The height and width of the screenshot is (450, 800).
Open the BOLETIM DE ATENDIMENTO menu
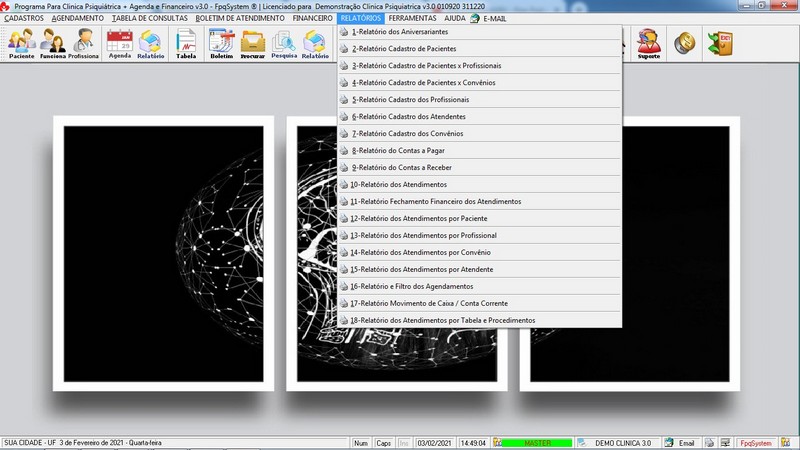pyautogui.click(x=240, y=18)
